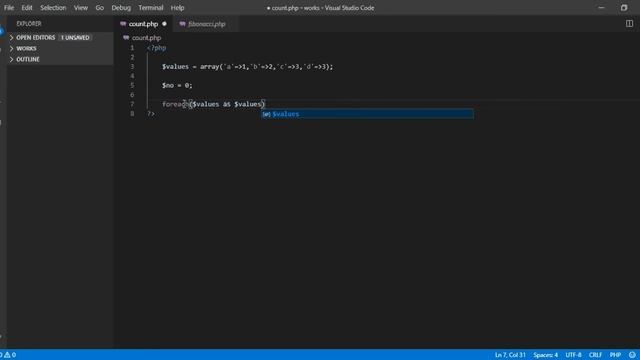Open the Terminal menu

(x=151, y=8)
